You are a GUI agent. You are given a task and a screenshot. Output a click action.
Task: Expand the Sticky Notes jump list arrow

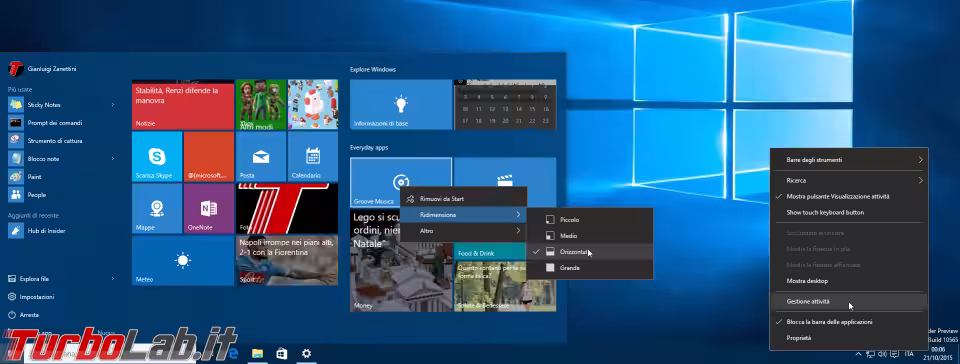click(113, 105)
